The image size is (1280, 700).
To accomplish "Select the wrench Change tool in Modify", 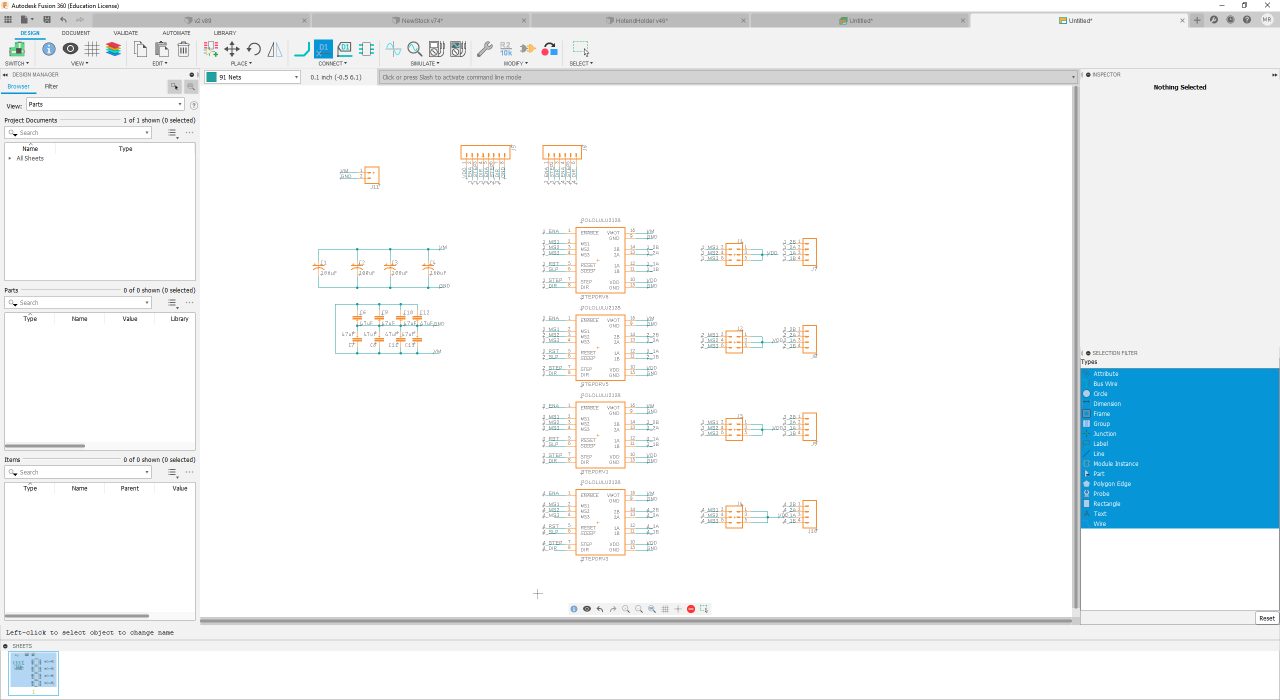I will [485, 48].
